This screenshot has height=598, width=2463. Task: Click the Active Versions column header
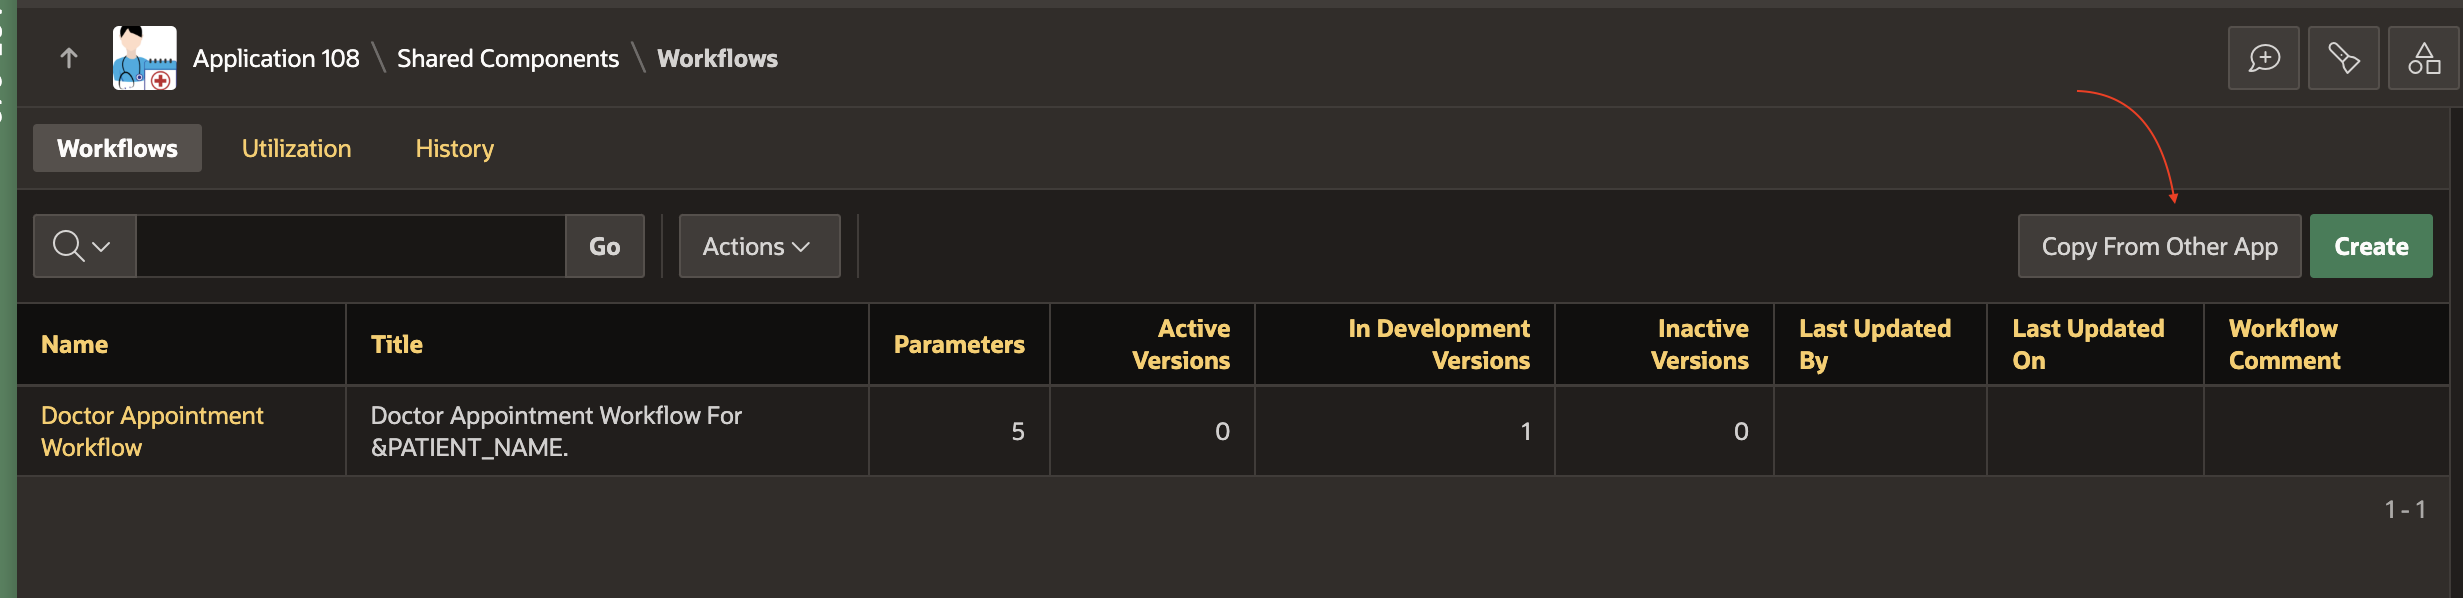point(1181,345)
